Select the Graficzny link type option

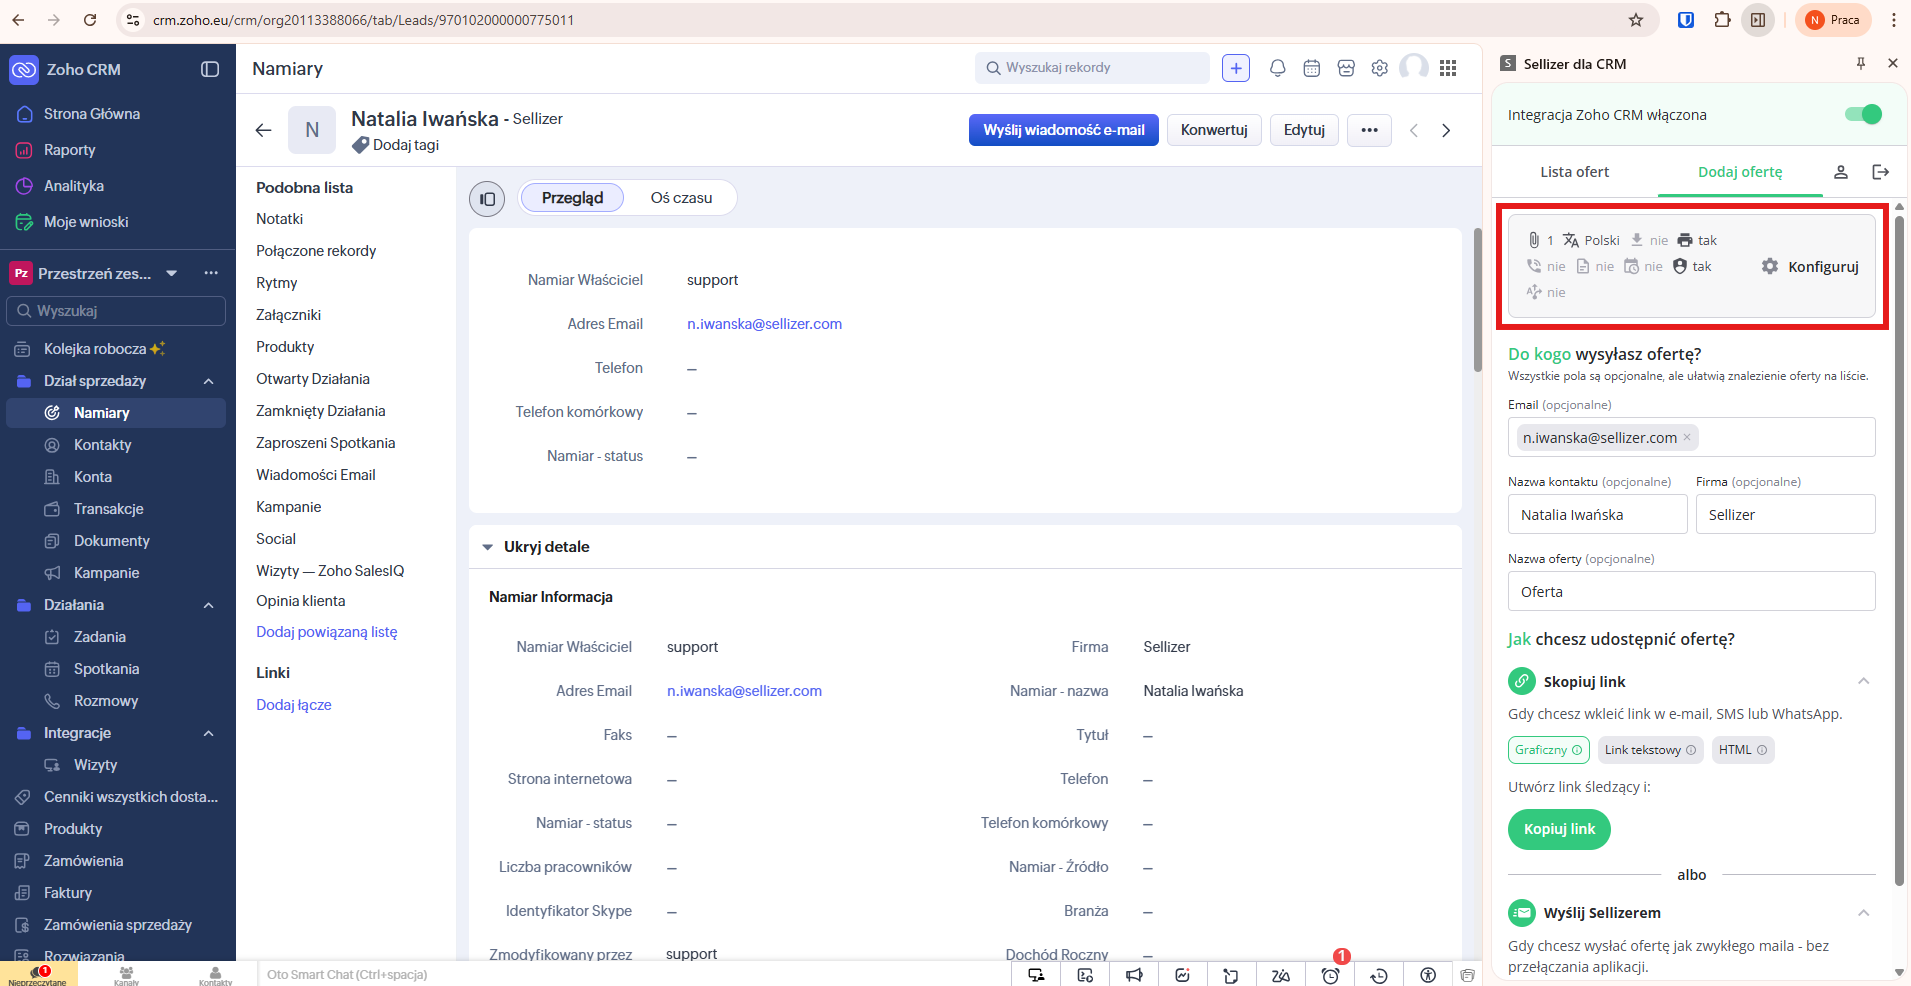[1548, 750]
